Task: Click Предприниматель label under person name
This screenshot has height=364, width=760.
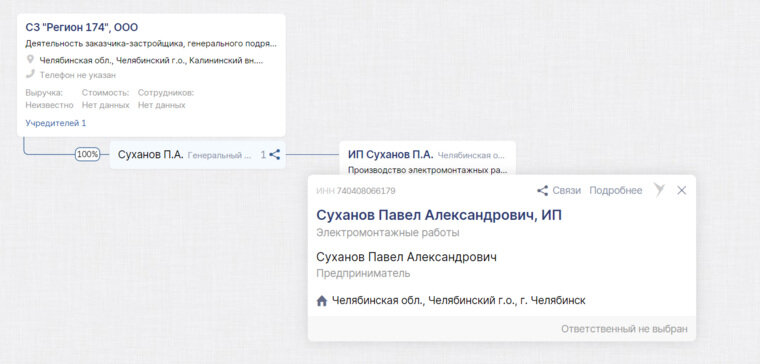Action: click(363, 273)
